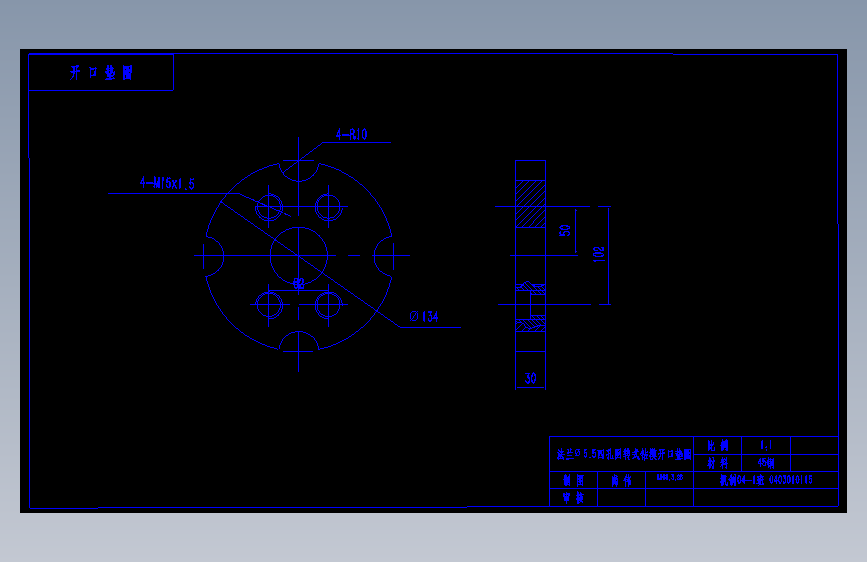Click the 审核 label in title block
Image resolution: width=867 pixels, height=562 pixels.
tap(574, 498)
